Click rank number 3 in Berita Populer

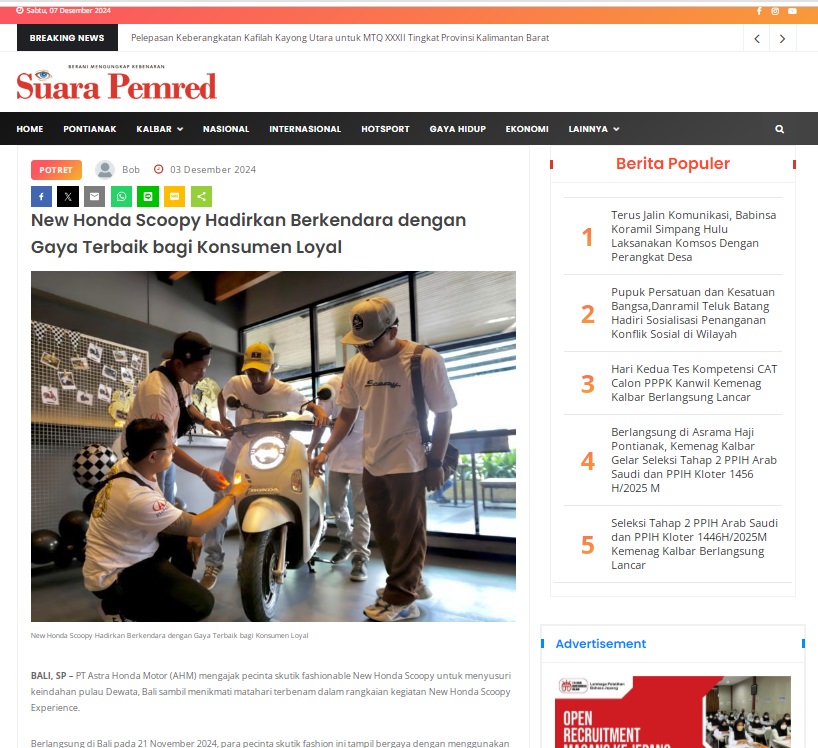click(x=587, y=384)
